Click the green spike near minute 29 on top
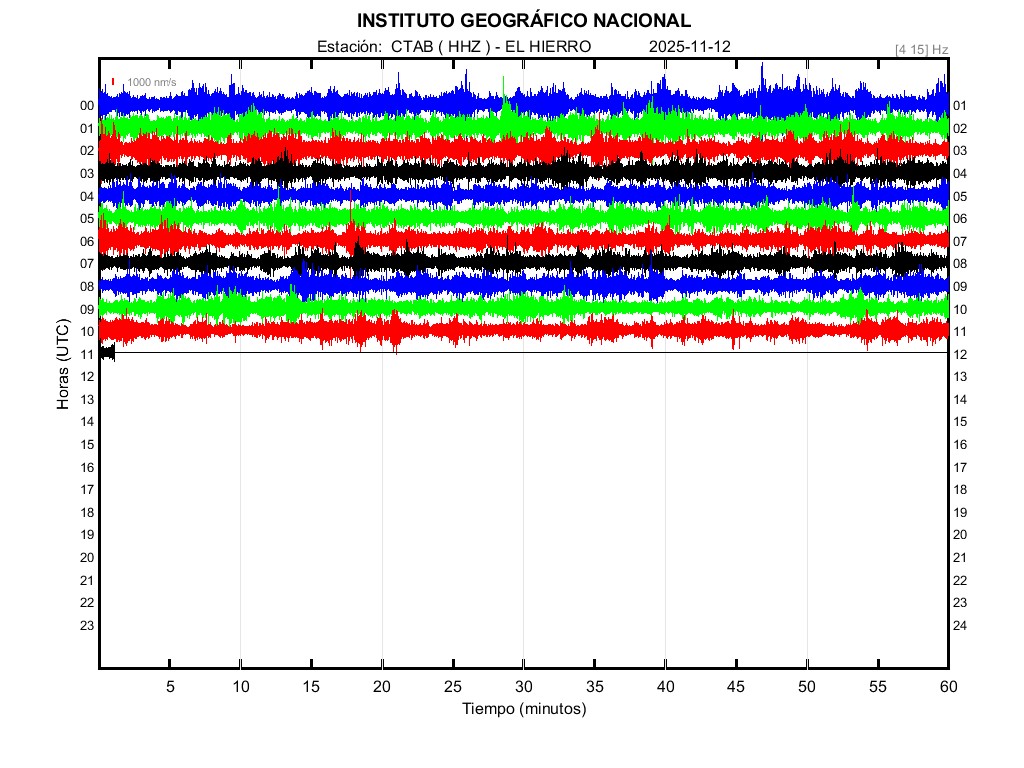The width and height of the screenshot is (1024, 768). [x=504, y=88]
